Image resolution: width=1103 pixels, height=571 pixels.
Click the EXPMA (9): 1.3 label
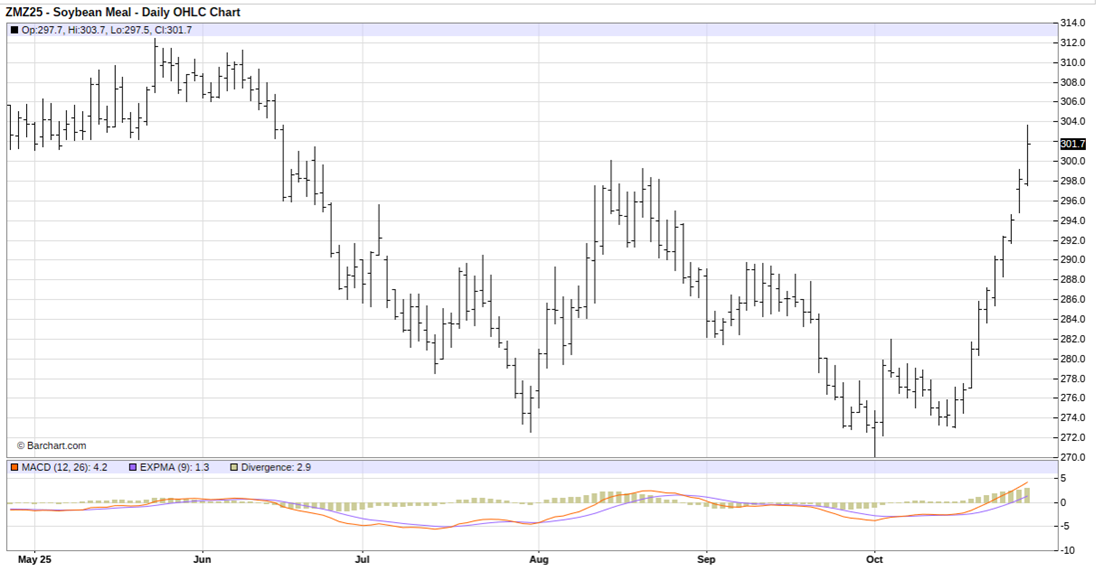pos(174,468)
